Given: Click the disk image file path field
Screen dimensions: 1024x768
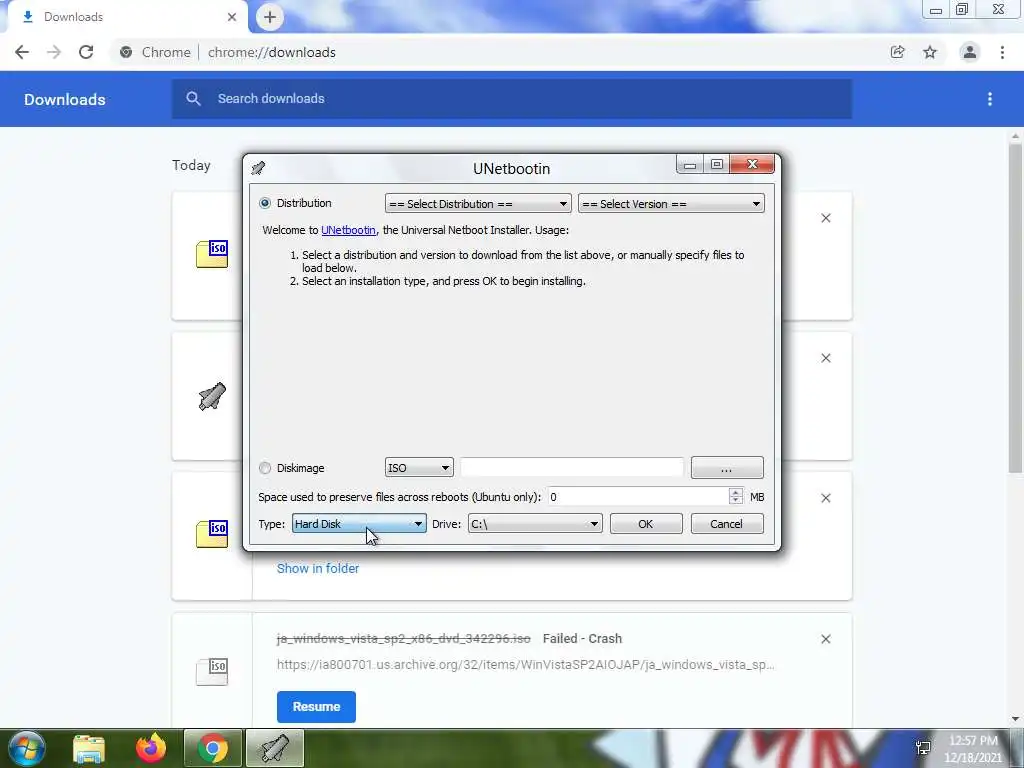Looking at the screenshot, I should pos(572,468).
